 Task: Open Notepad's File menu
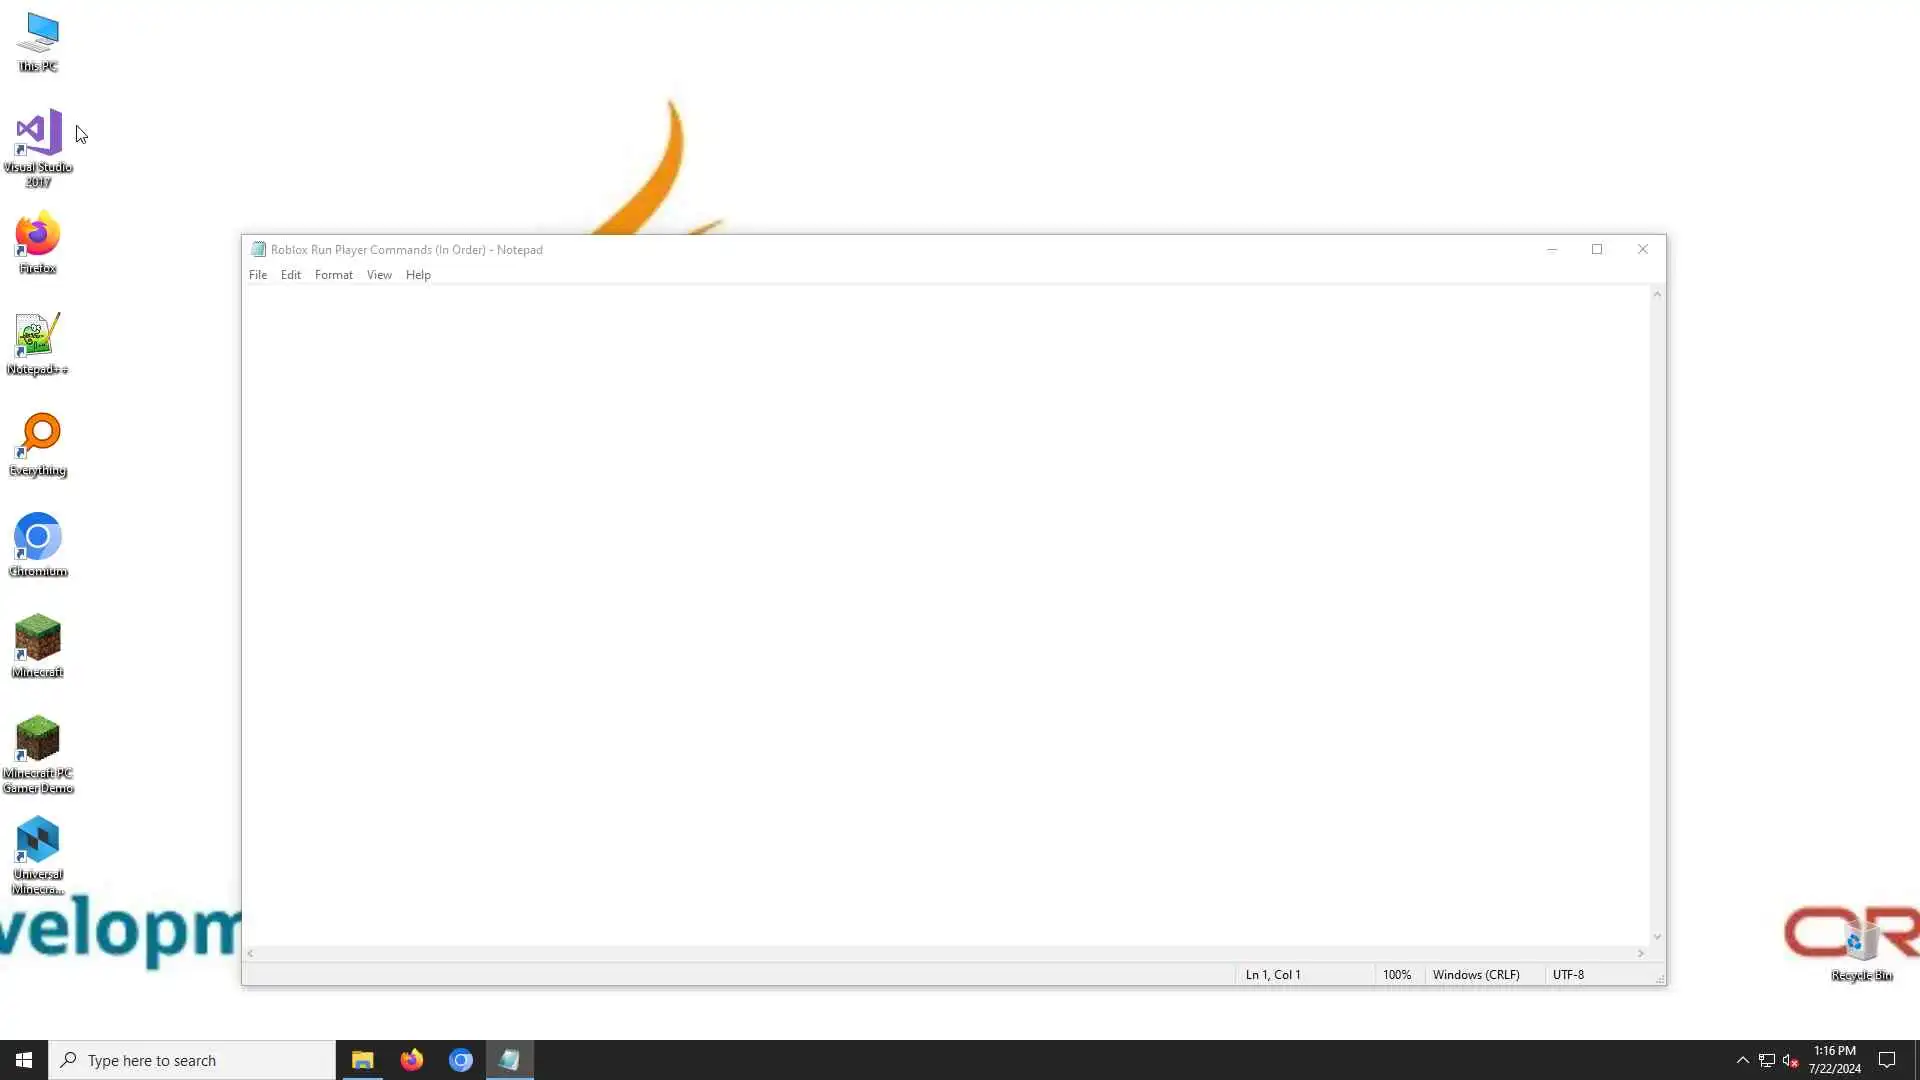click(258, 275)
